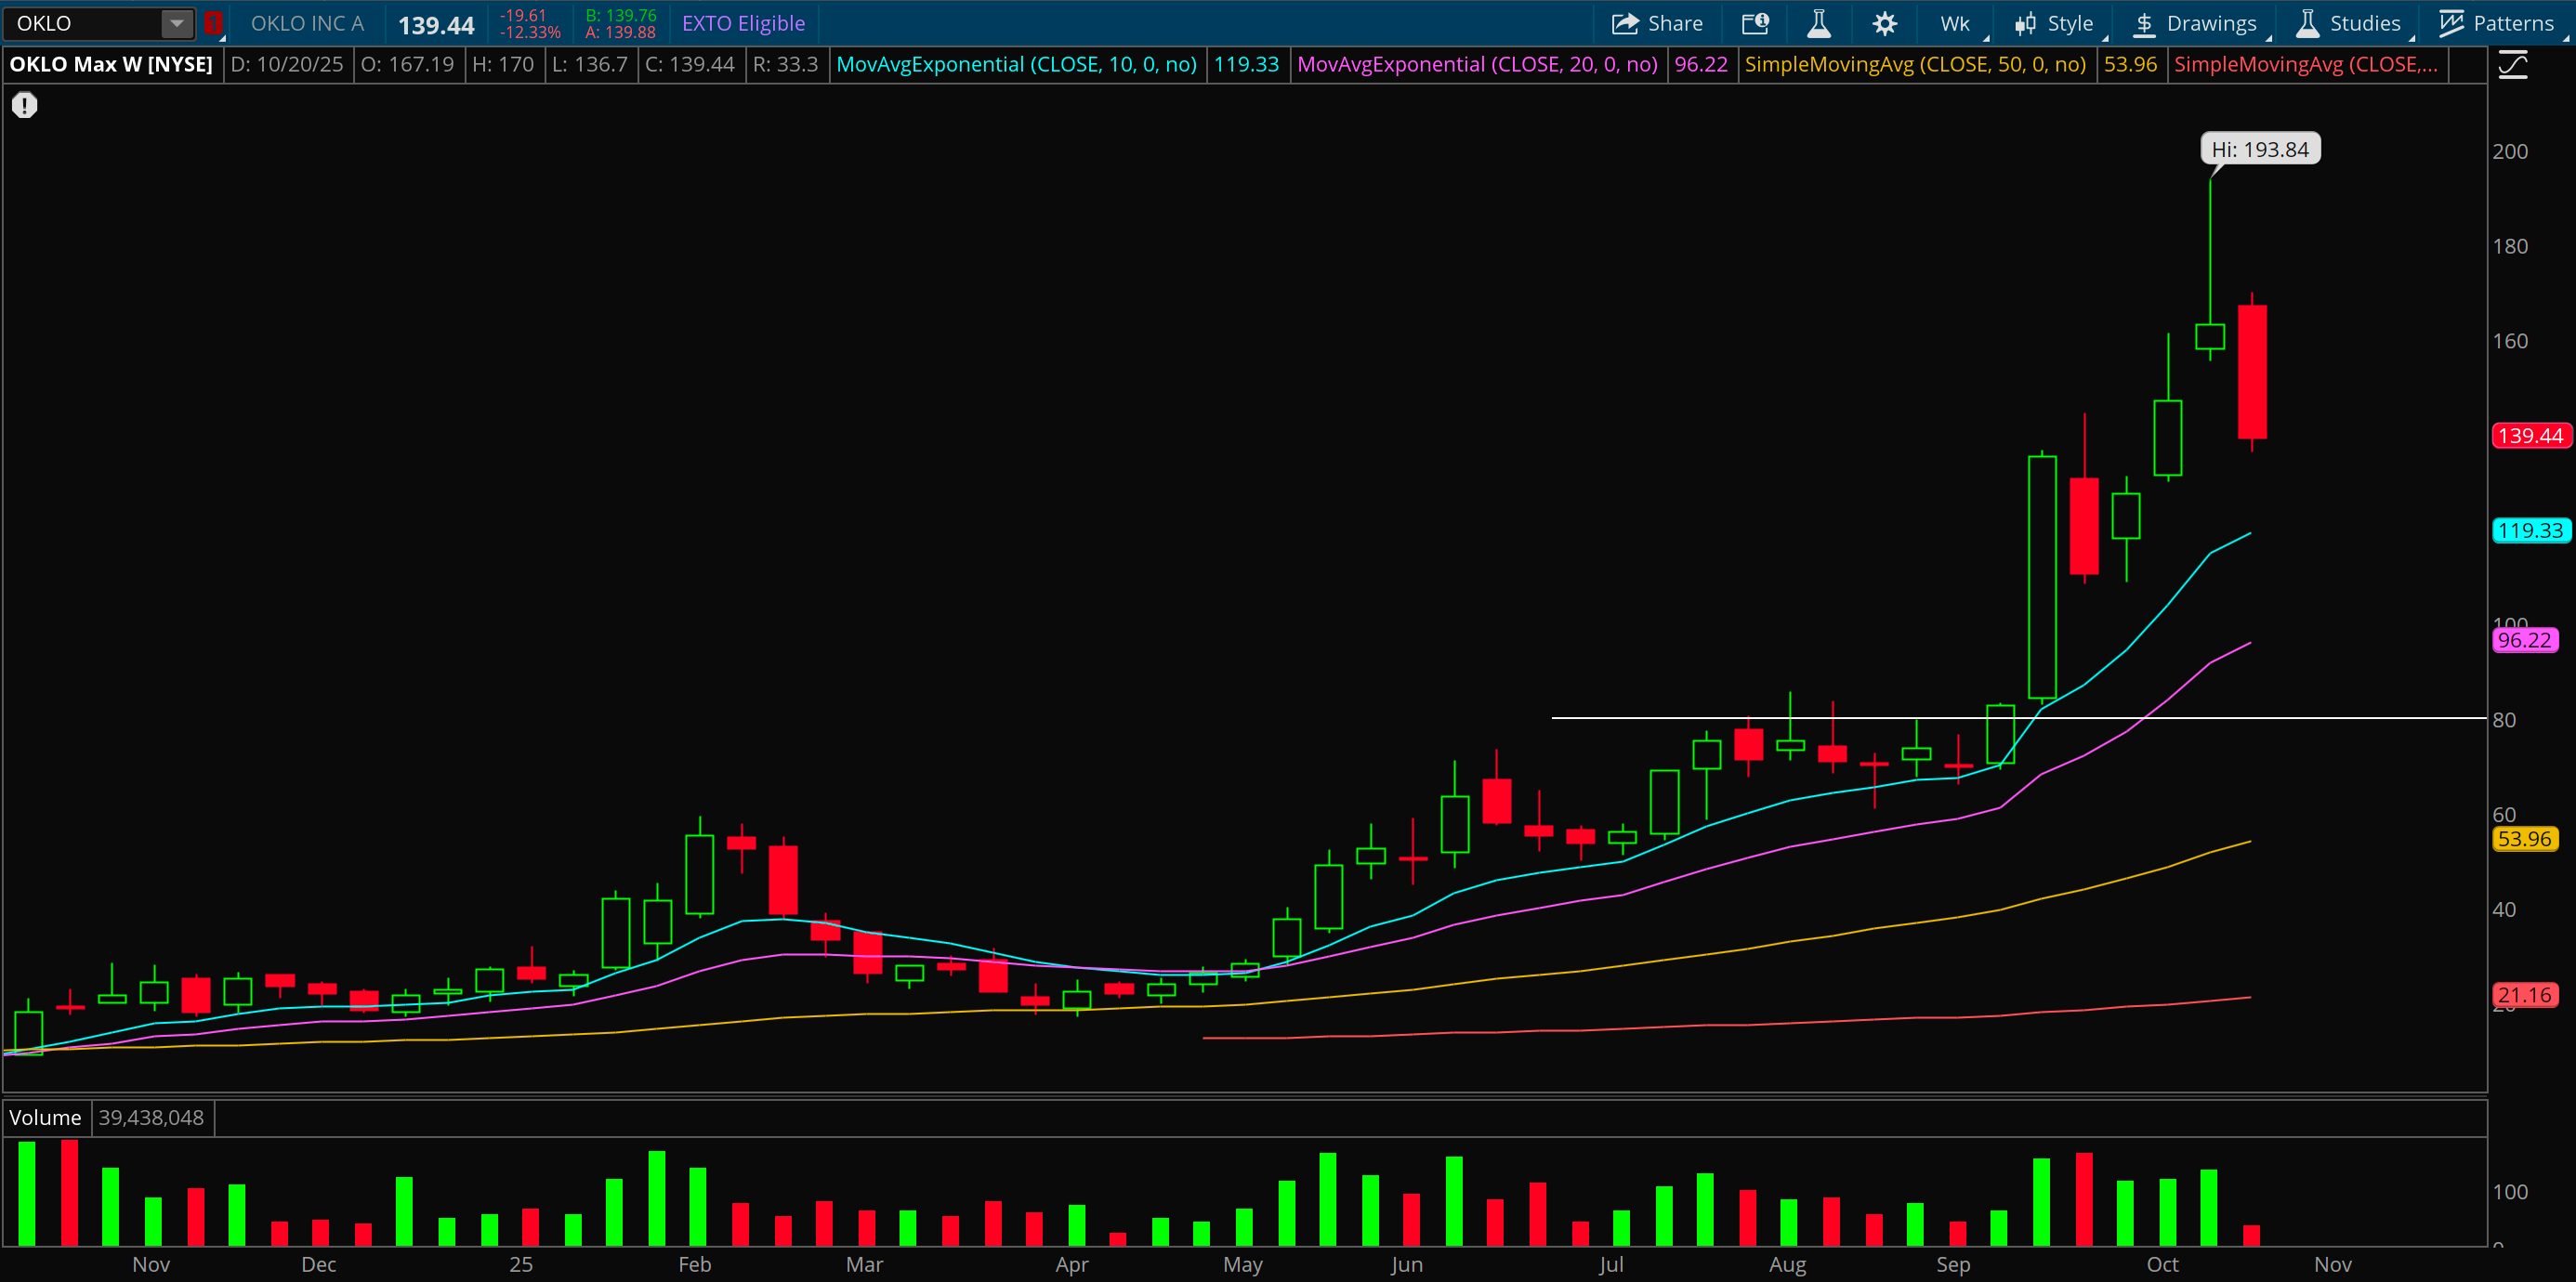This screenshot has height=1282, width=2576.
Task: Click the standalone flask icon near gear
Action: coord(1819,23)
